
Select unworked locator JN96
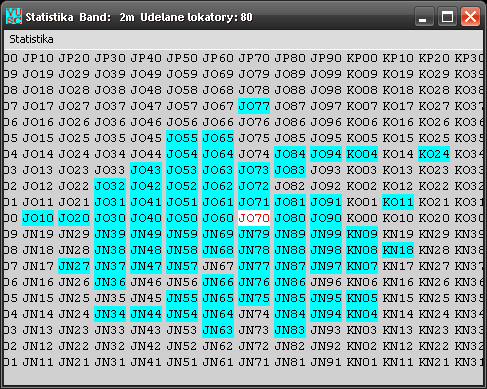coord(326,282)
